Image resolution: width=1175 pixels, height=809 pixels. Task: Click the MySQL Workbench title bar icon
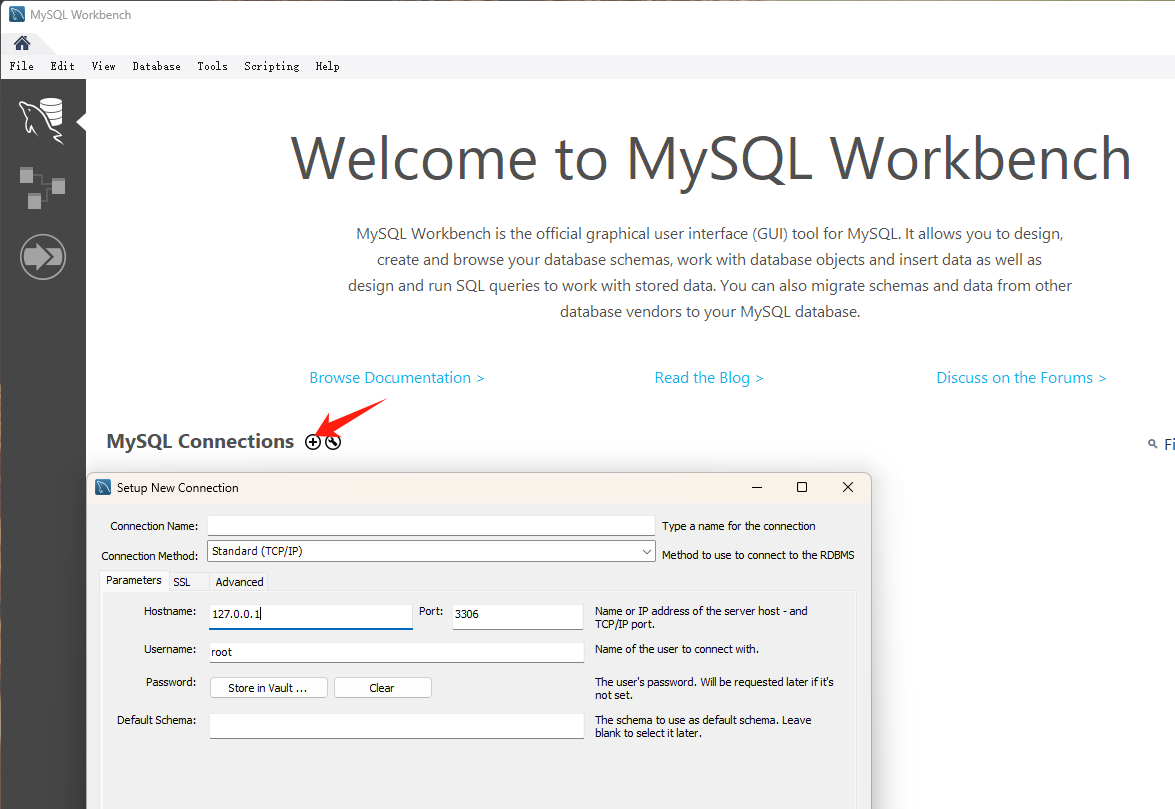(17, 15)
